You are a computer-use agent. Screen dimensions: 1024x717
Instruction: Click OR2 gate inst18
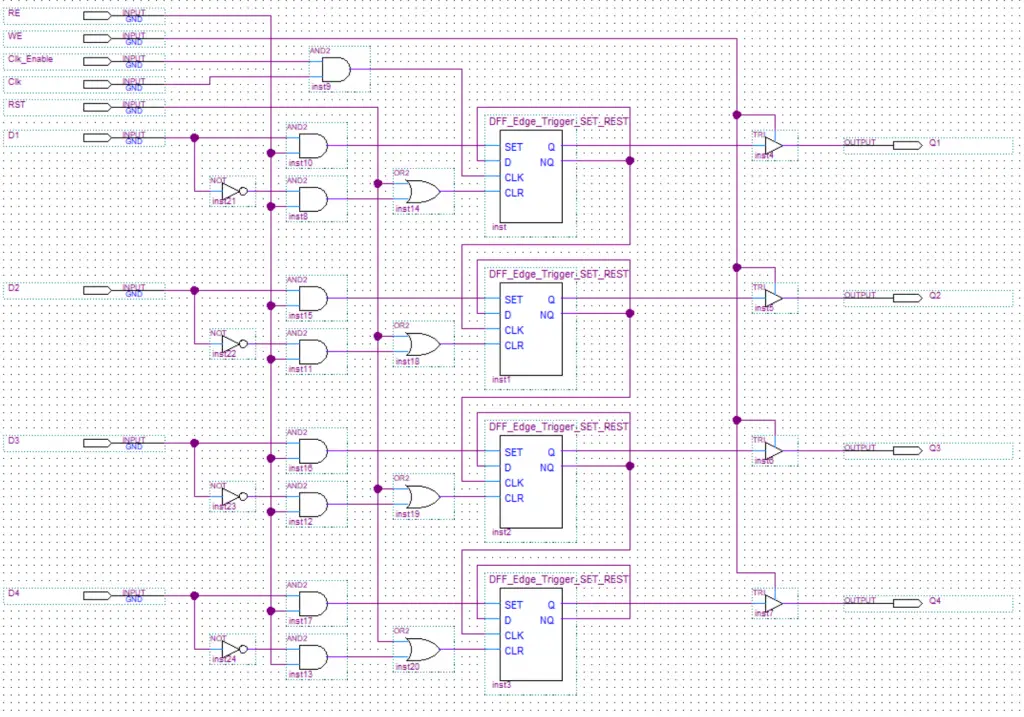pyautogui.click(x=423, y=344)
